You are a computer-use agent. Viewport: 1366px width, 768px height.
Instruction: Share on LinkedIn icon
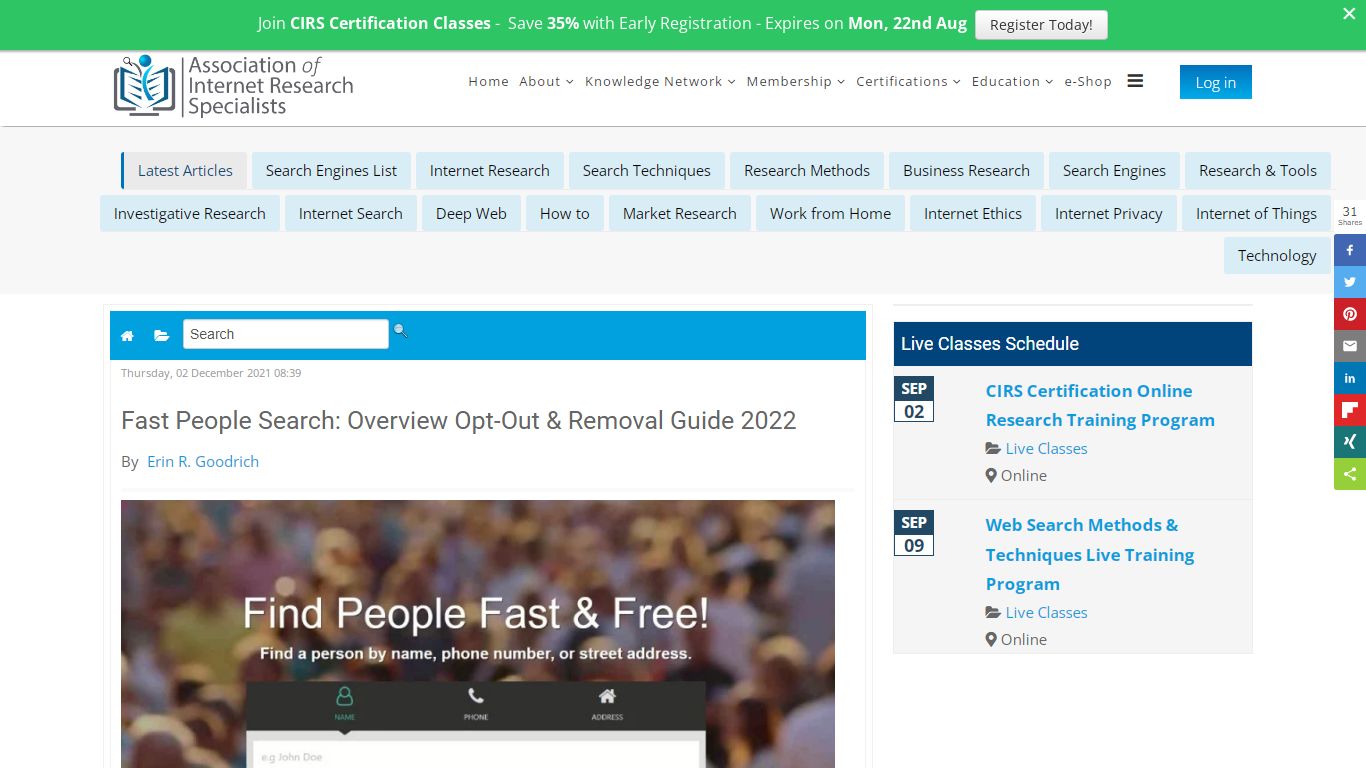[x=1350, y=378]
